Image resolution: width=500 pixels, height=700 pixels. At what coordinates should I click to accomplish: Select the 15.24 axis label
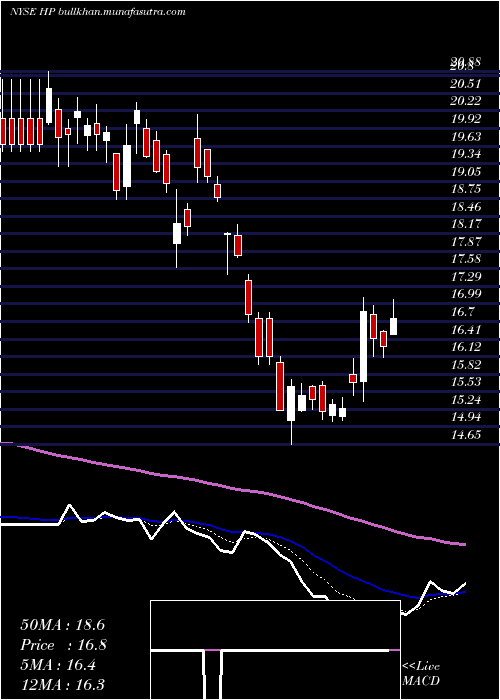466,400
